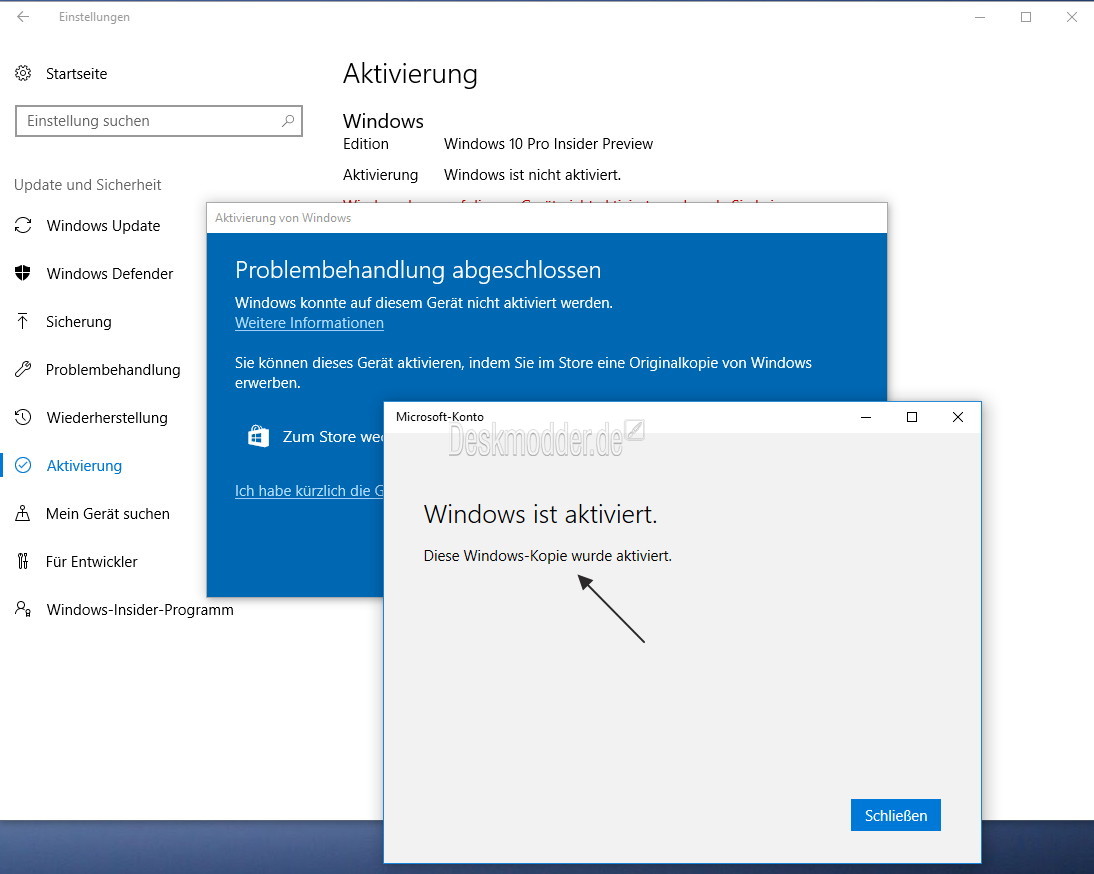Click 'Windows 10 Pro Insider Preview' text

548,144
